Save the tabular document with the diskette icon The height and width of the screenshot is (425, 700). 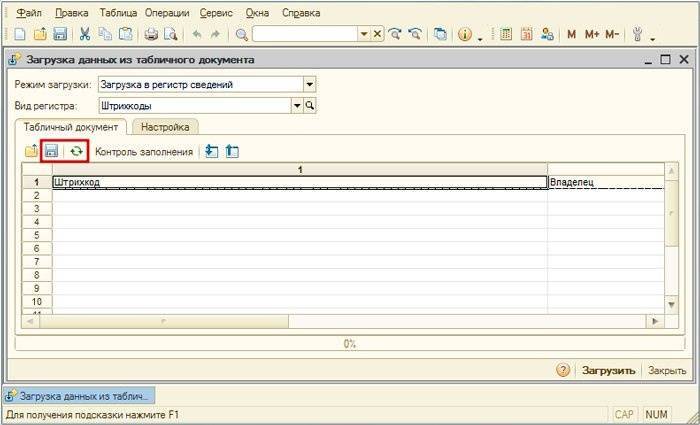coord(51,152)
